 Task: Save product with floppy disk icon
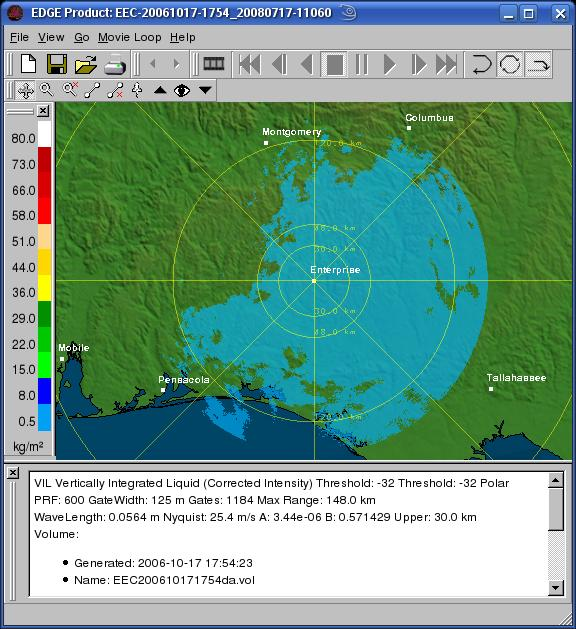click(57, 64)
